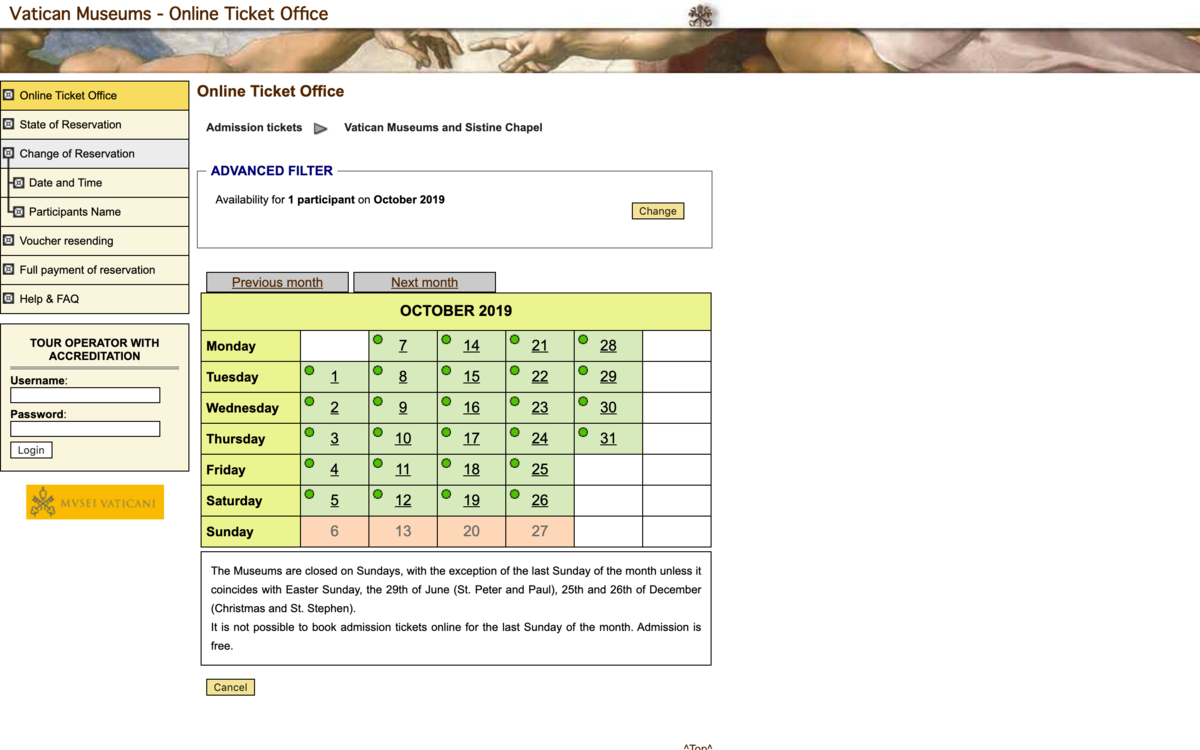Open the Online Ticket Office menu item
Image resolution: width=1200 pixels, height=750 pixels.
click(x=95, y=95)
